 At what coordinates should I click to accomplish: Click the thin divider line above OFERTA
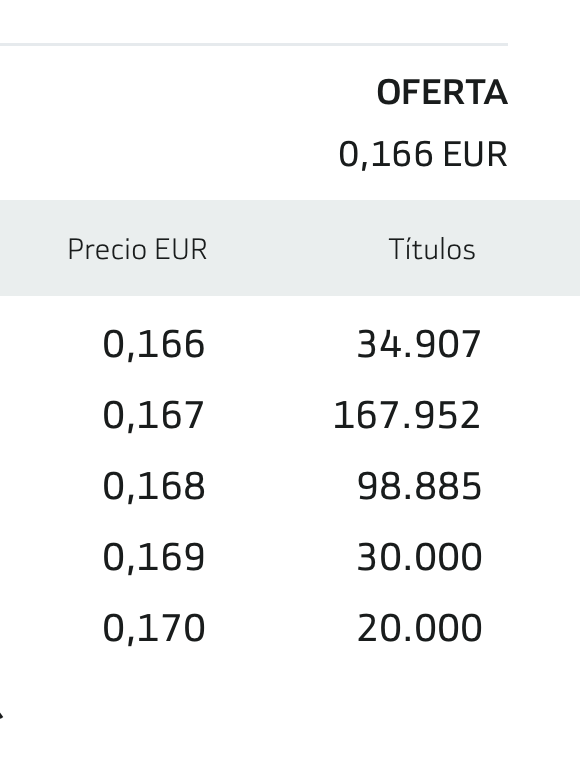point(254,44)
